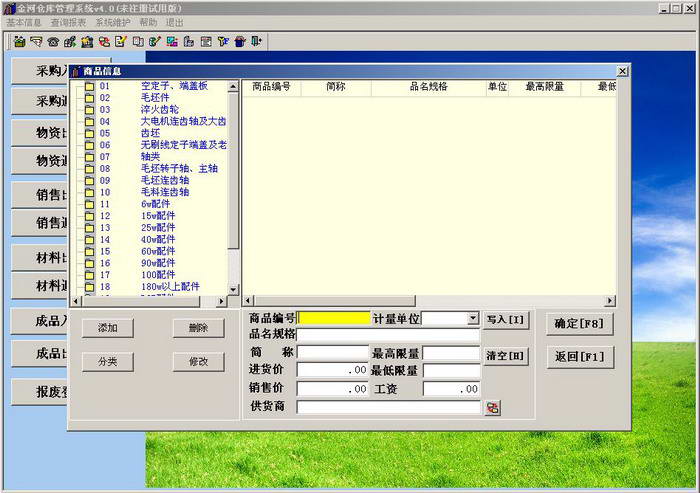This screenshot has height=493, width=700.
Task: Click the 最高限量 column header
Action: (x=545, y=87)
